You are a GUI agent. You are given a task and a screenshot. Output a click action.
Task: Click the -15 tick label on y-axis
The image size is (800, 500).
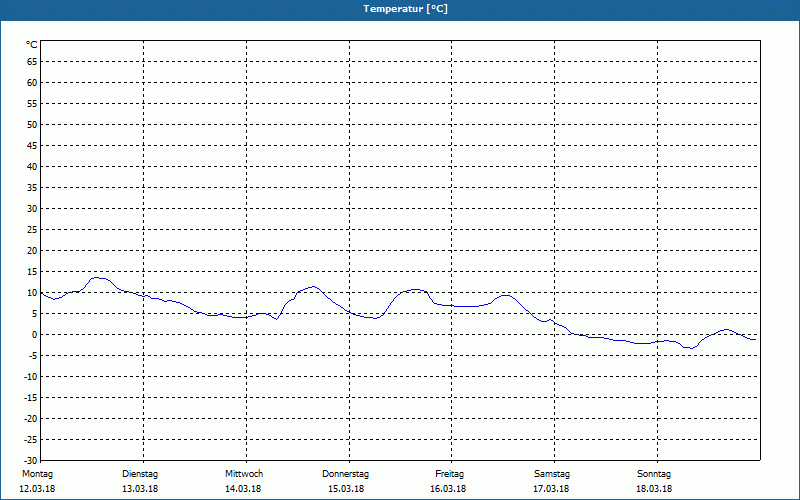pyautogui.click(x=30, y=398)
